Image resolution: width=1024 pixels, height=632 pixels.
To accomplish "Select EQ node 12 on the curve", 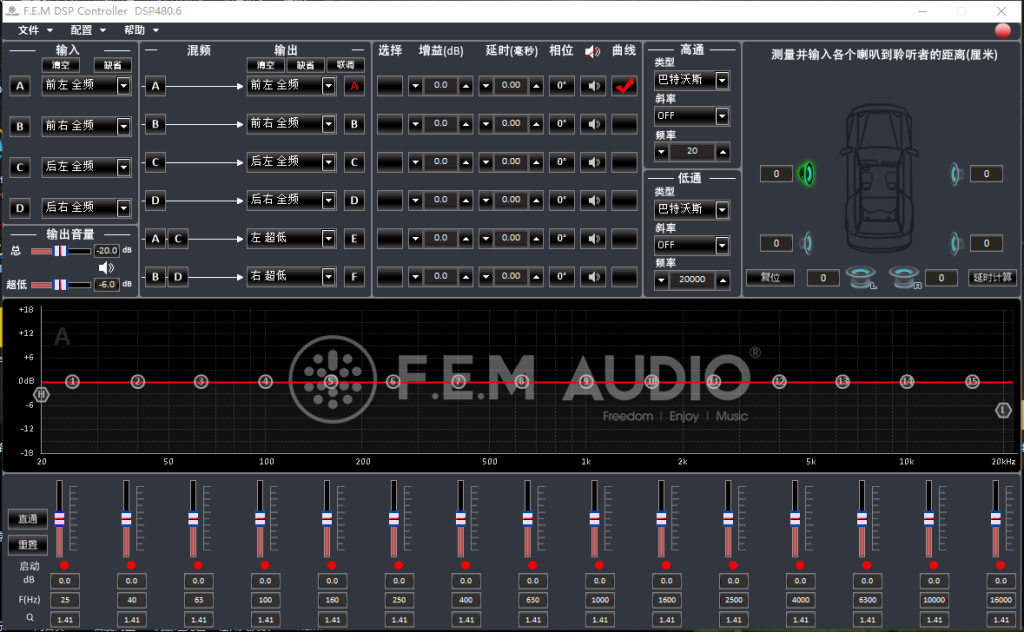I will (779, 381).
